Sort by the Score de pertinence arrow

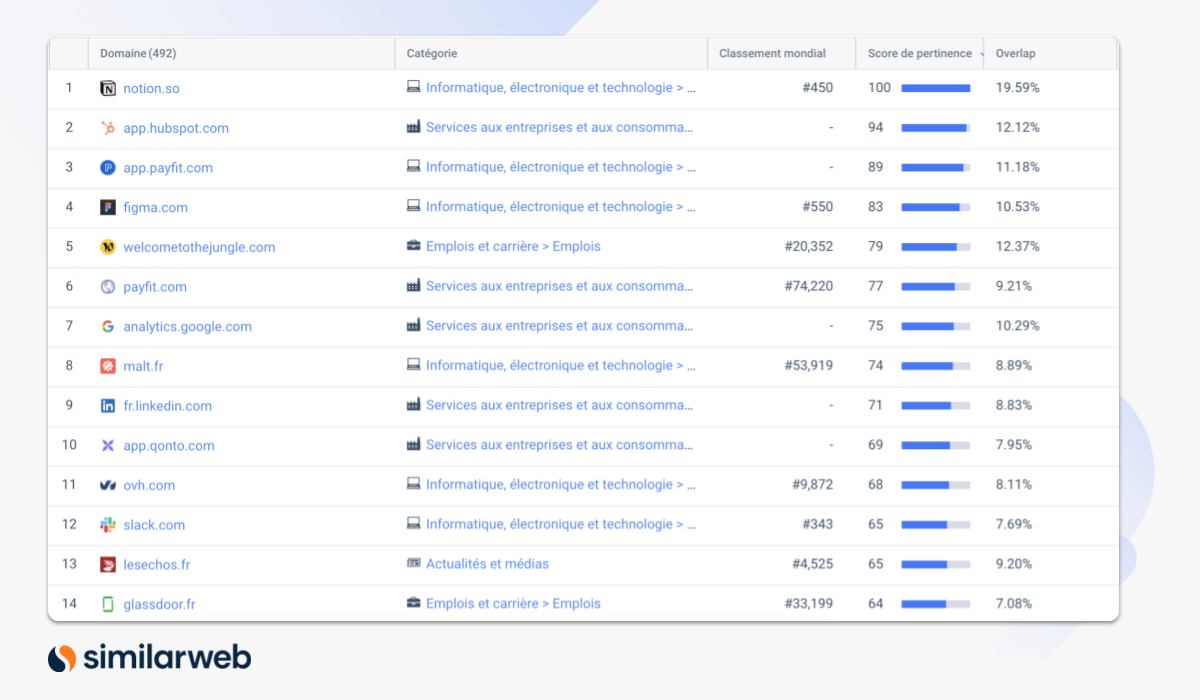(x=981, y=54)
